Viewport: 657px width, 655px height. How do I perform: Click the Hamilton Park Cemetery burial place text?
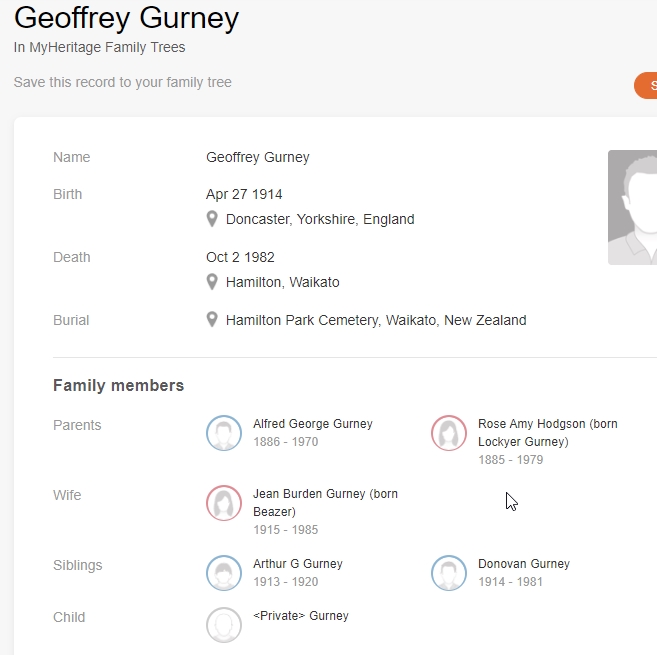(x=376, y=320)
